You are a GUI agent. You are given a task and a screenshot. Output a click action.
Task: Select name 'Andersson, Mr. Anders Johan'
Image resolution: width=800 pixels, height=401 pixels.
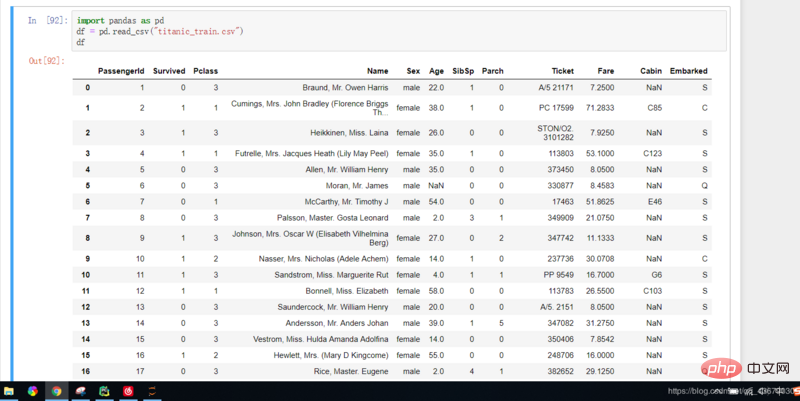point(337,323)
